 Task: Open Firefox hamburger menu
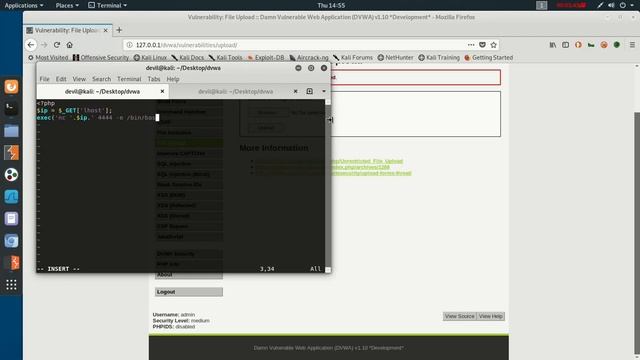tap(632, 45)
